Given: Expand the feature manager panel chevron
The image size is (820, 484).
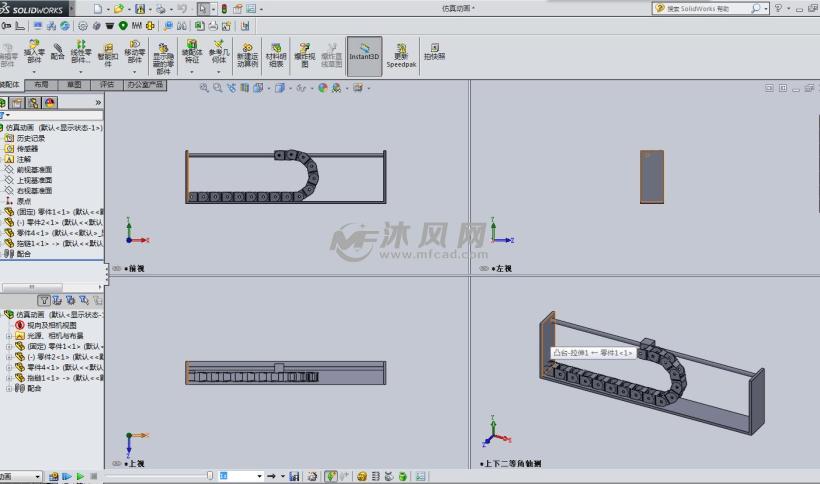Looking at the screenshot, I should point(98,102).
